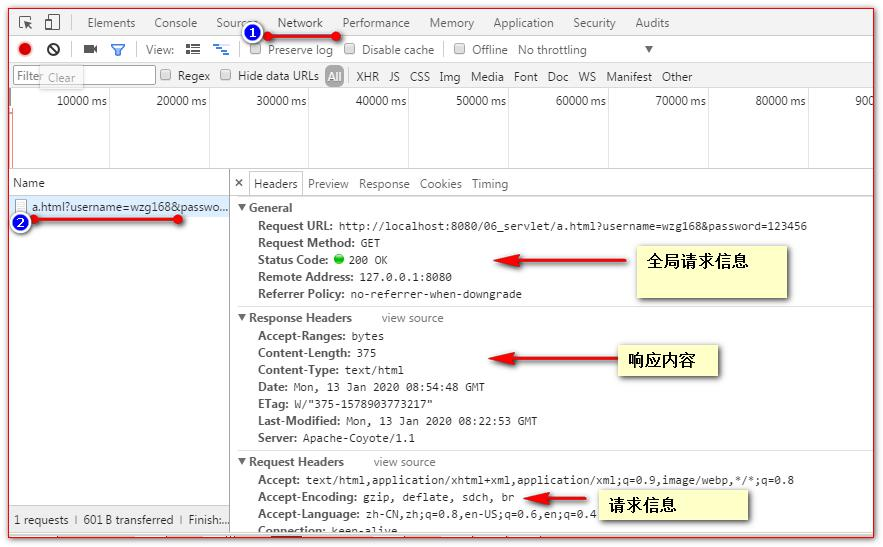
Task: Open the Sources panel tab
Action: point(237,23)
